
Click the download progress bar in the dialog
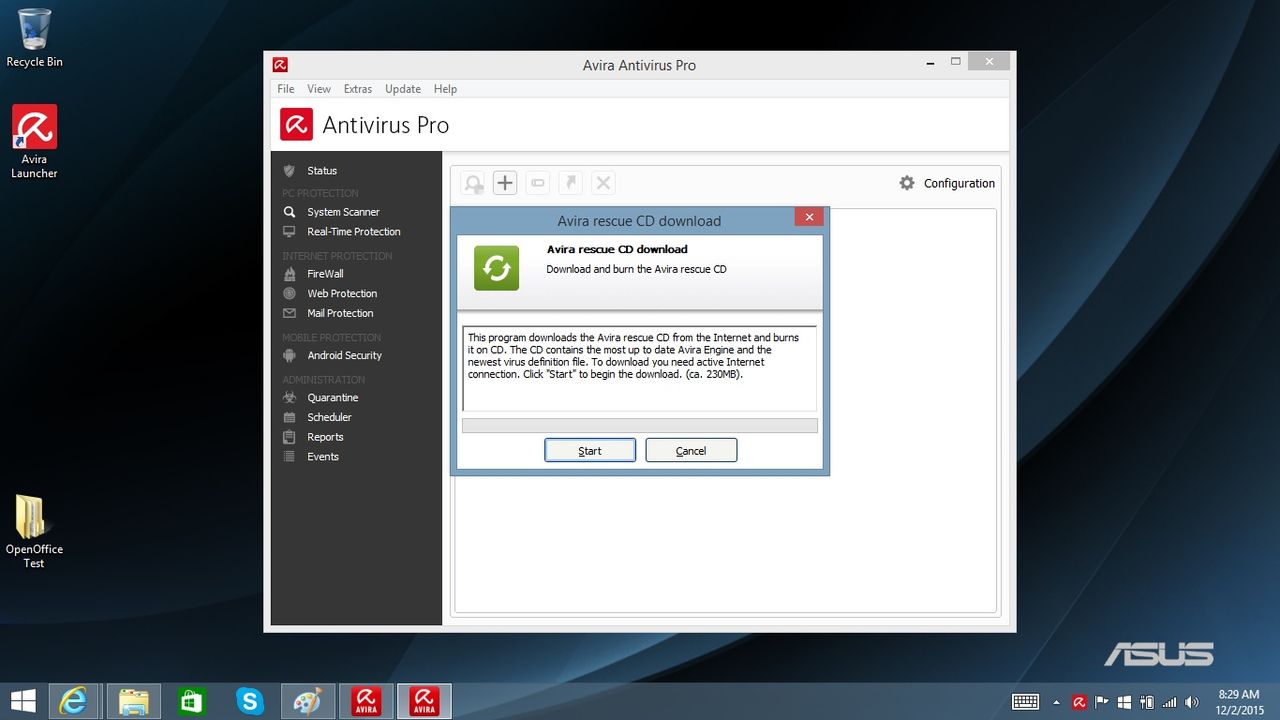640,426
